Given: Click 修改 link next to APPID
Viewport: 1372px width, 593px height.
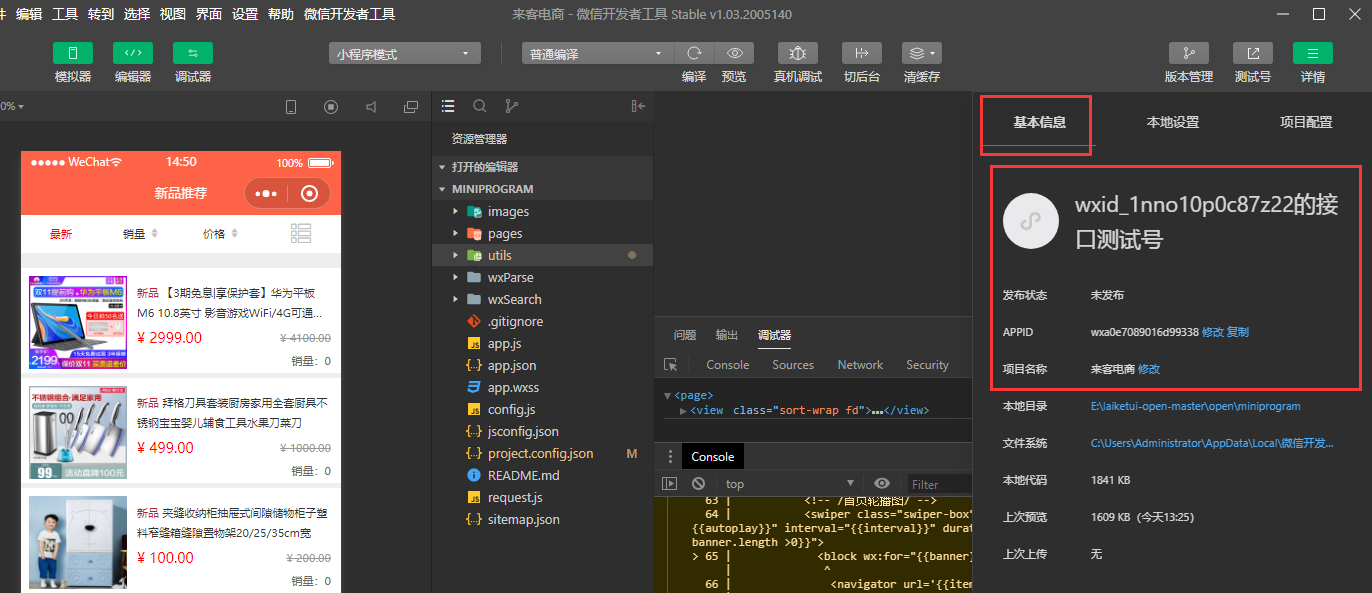Looking at the screenshot, I should [1212, 332].
